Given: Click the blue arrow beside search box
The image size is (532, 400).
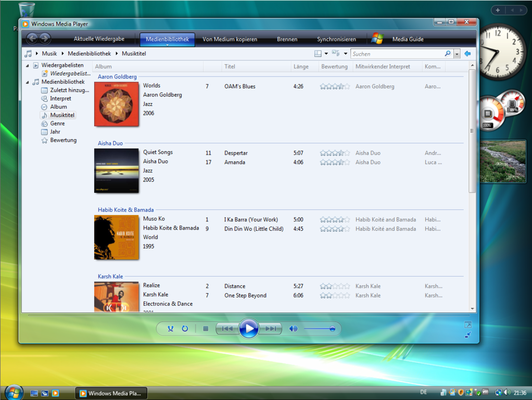Looking at the screenshot, I should click(468, 54).
